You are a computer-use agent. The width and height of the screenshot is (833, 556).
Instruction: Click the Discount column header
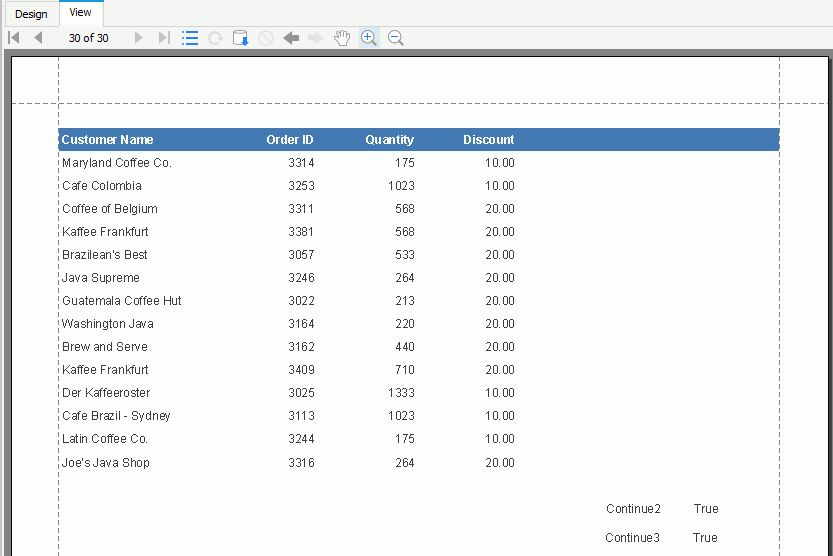click(489, 140)
